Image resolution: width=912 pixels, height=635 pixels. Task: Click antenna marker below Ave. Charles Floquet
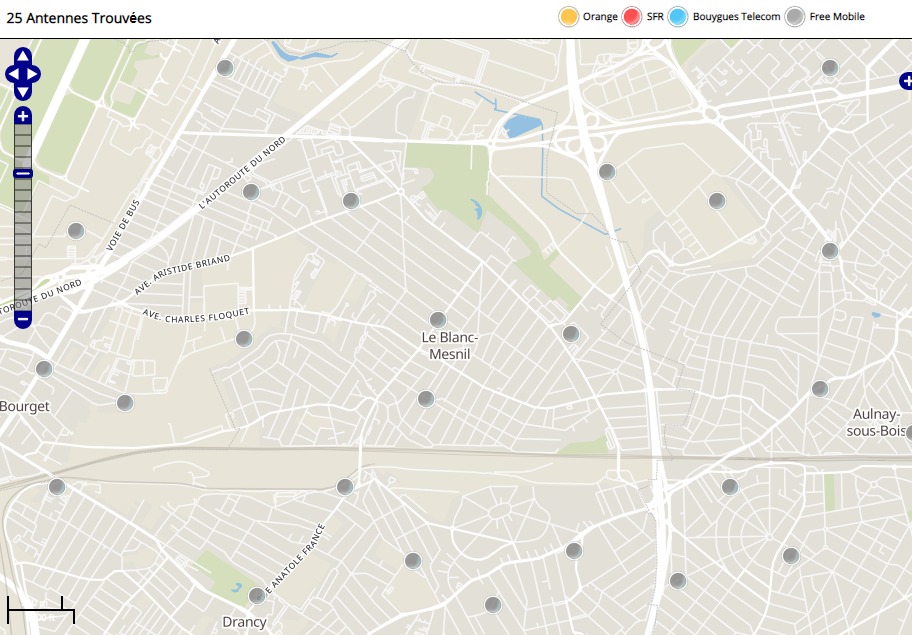244,339
